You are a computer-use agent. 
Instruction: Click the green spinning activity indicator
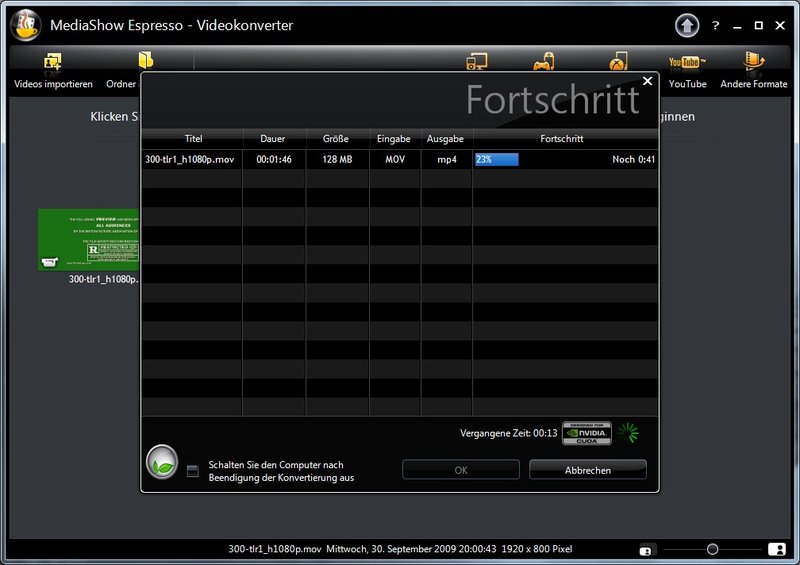tap(628, 433)
